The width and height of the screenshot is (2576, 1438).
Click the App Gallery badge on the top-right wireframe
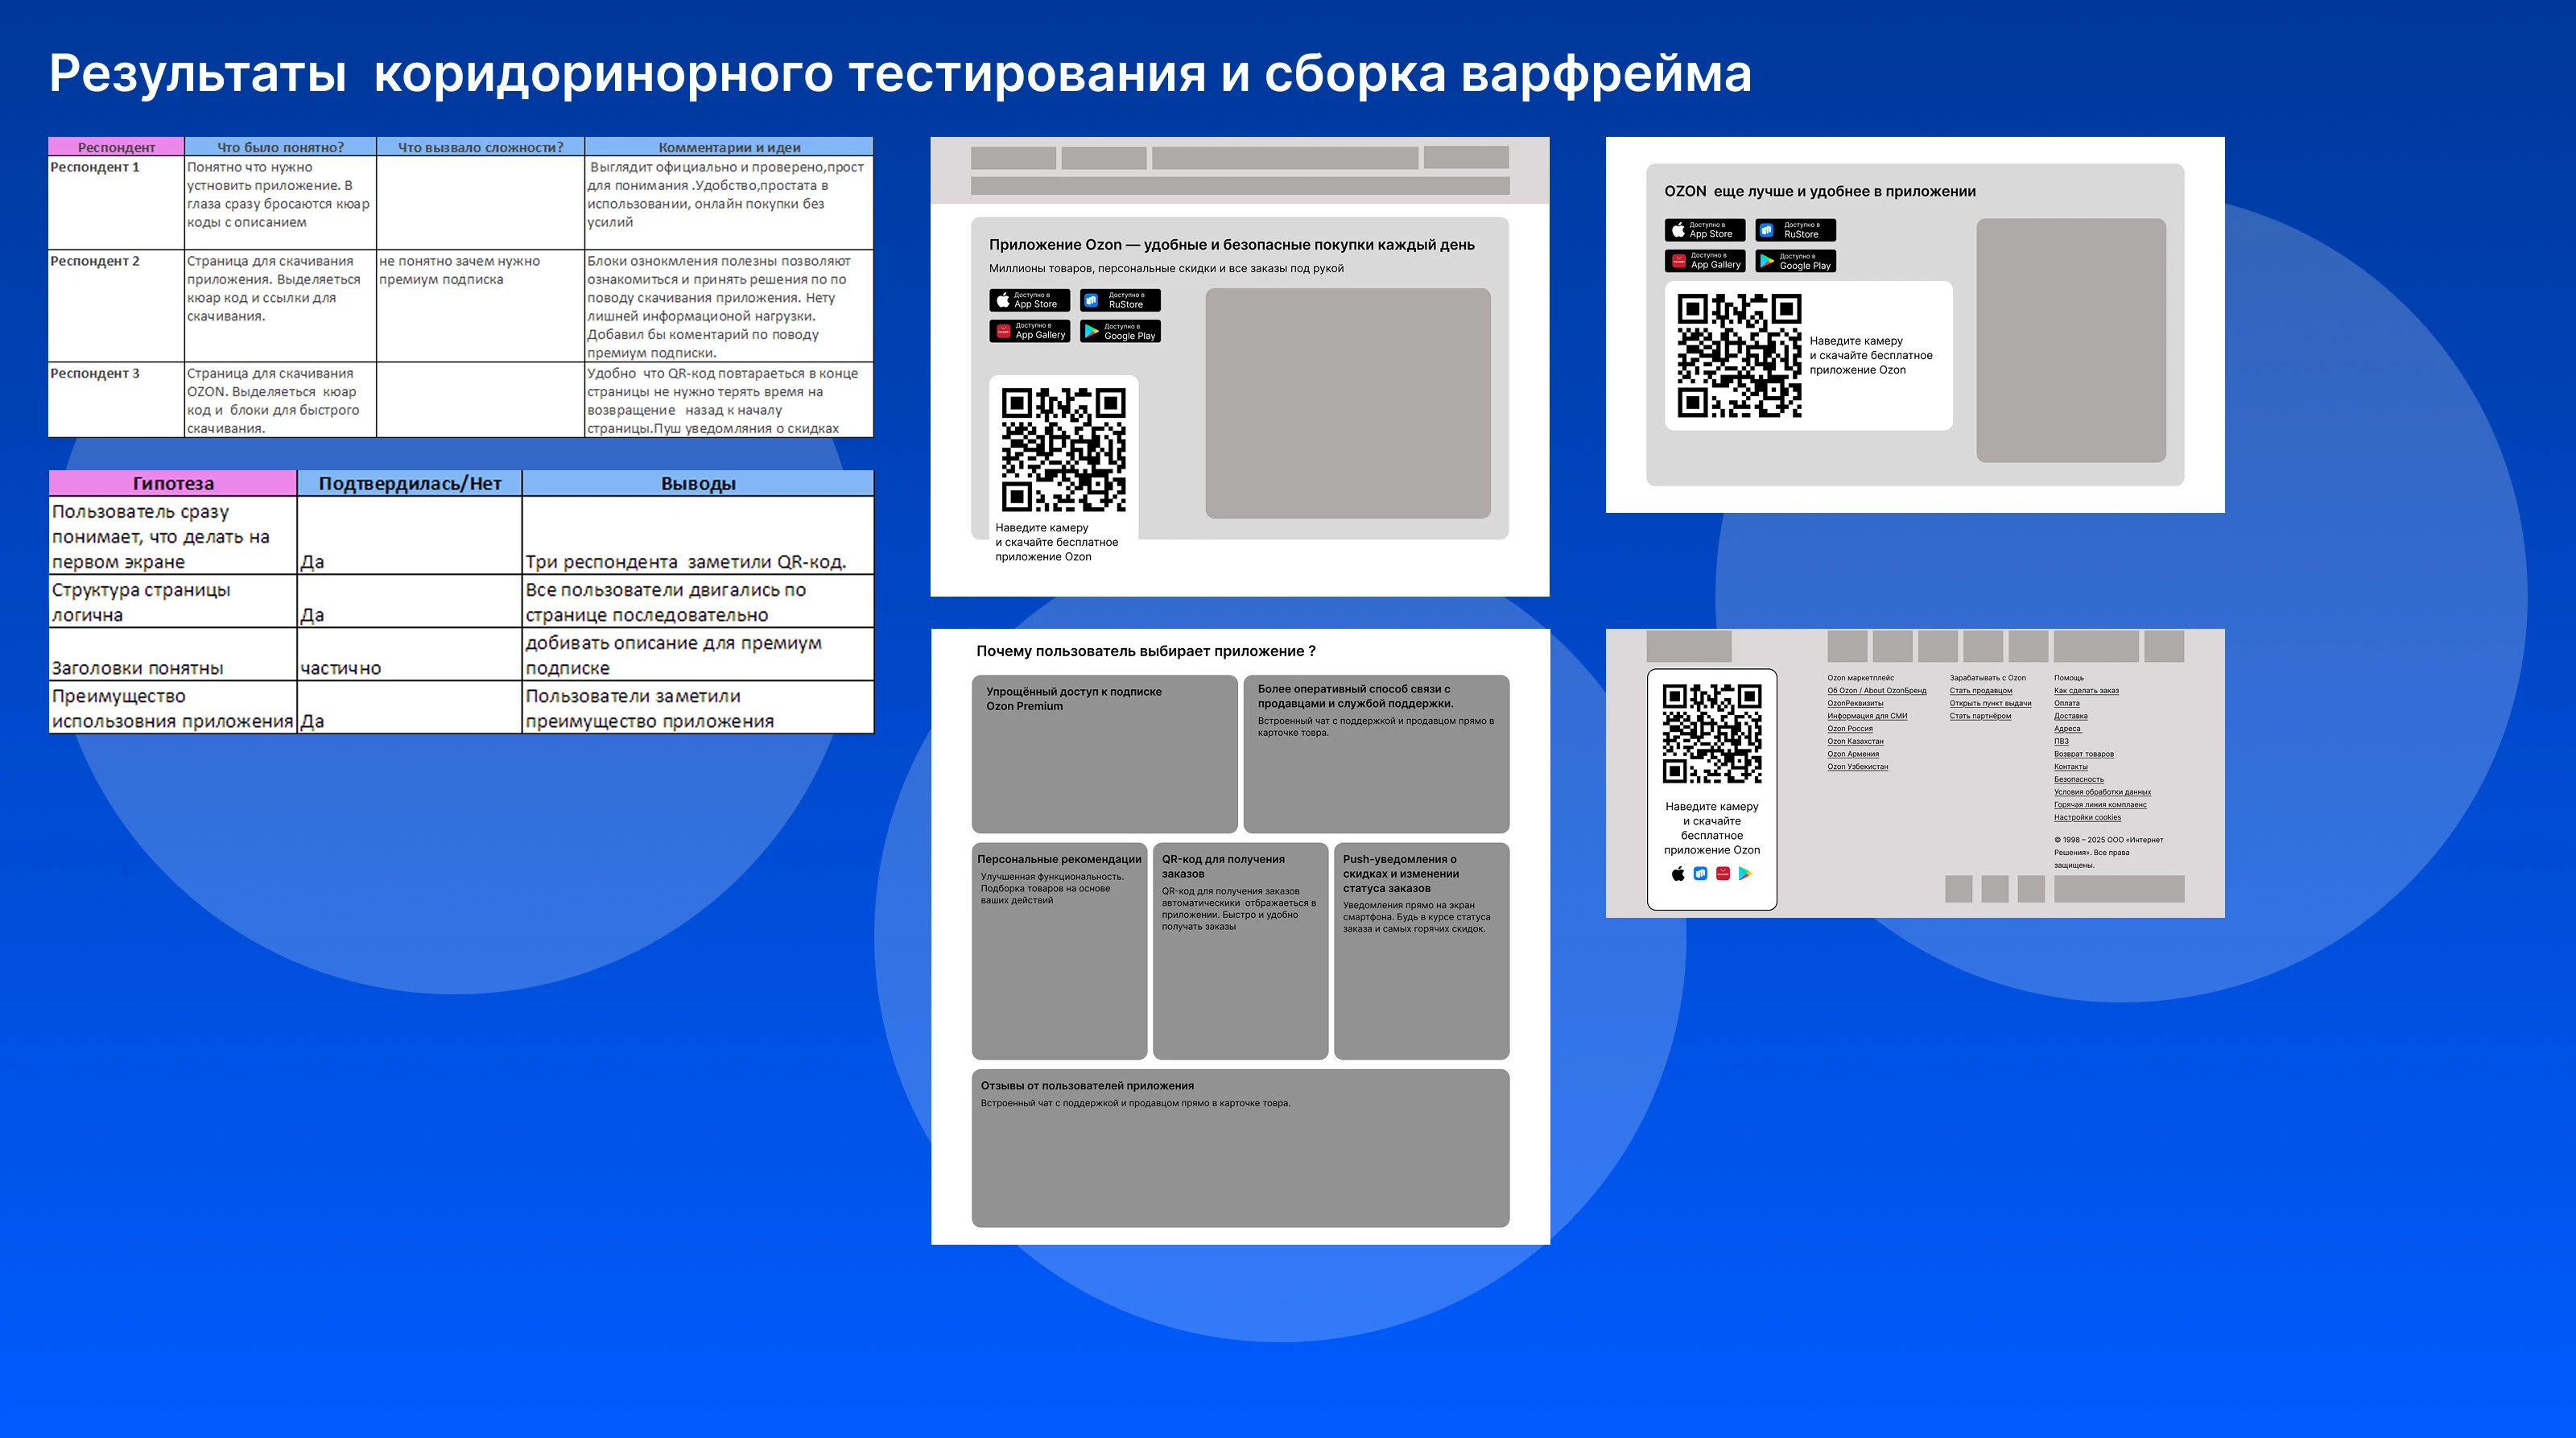click(1704, 262)
